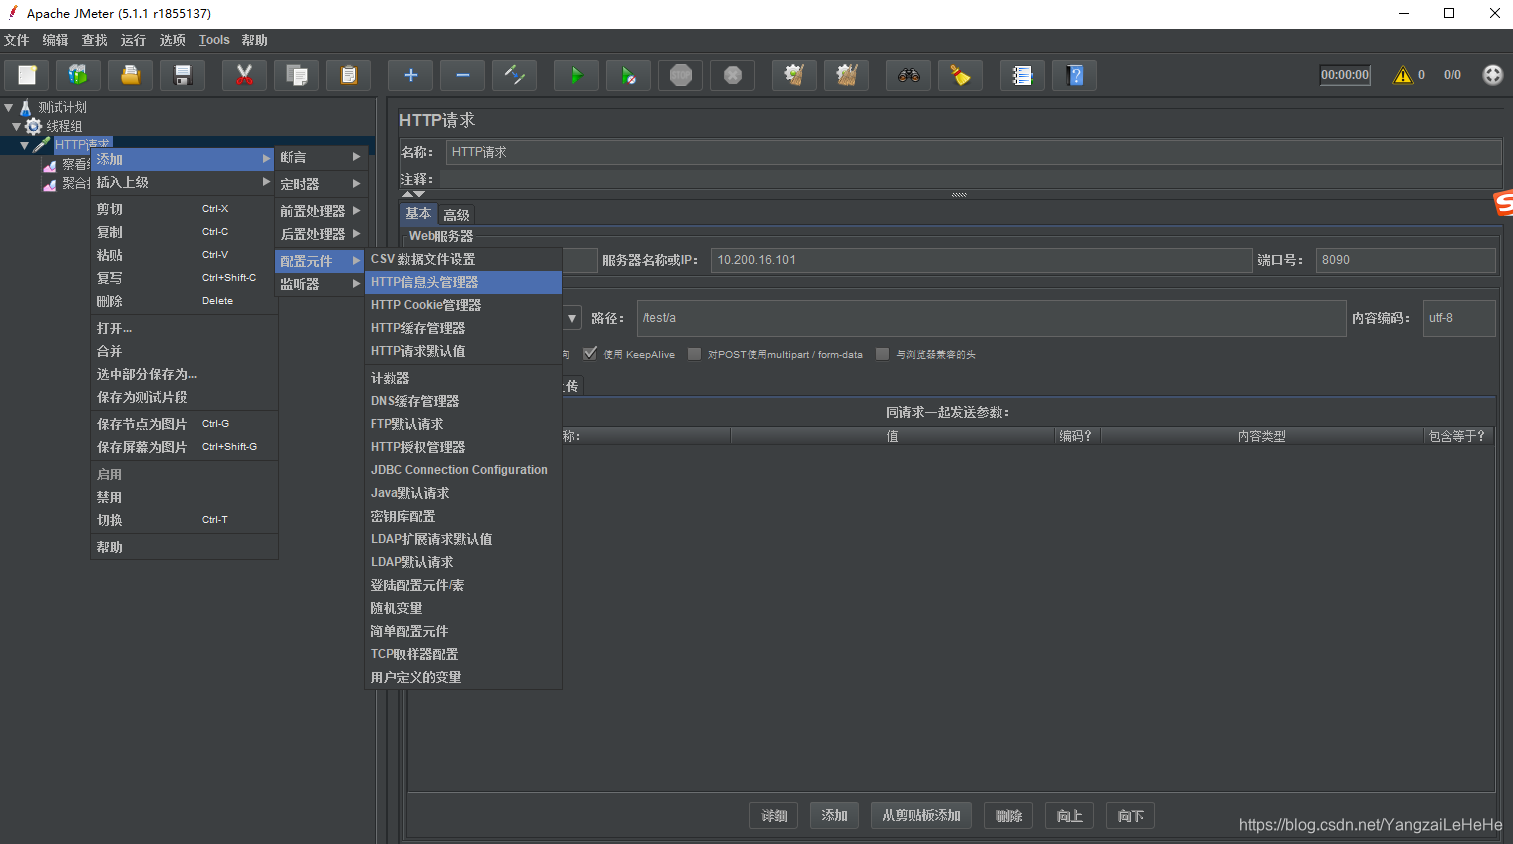
Task: Stop the test with Stop icon
Action: 680,75
